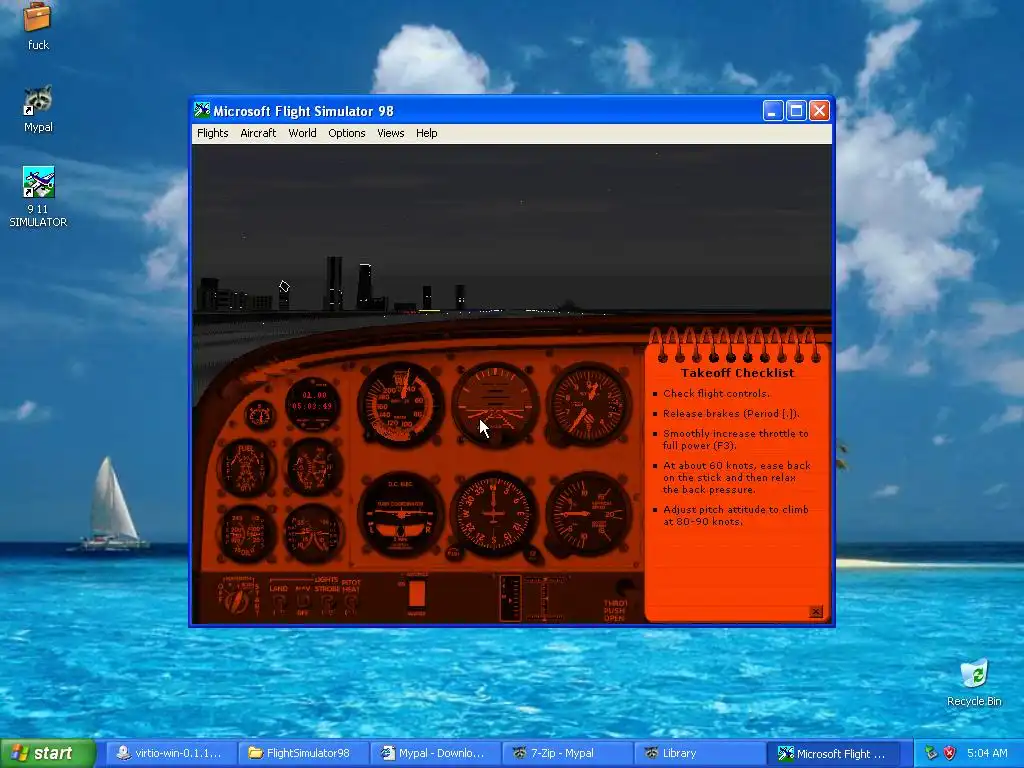This screenshot has width=1024, height=768.
Task: Toggle the STROBE light switch
Action: pyautogui.click(x=328, y=602)
